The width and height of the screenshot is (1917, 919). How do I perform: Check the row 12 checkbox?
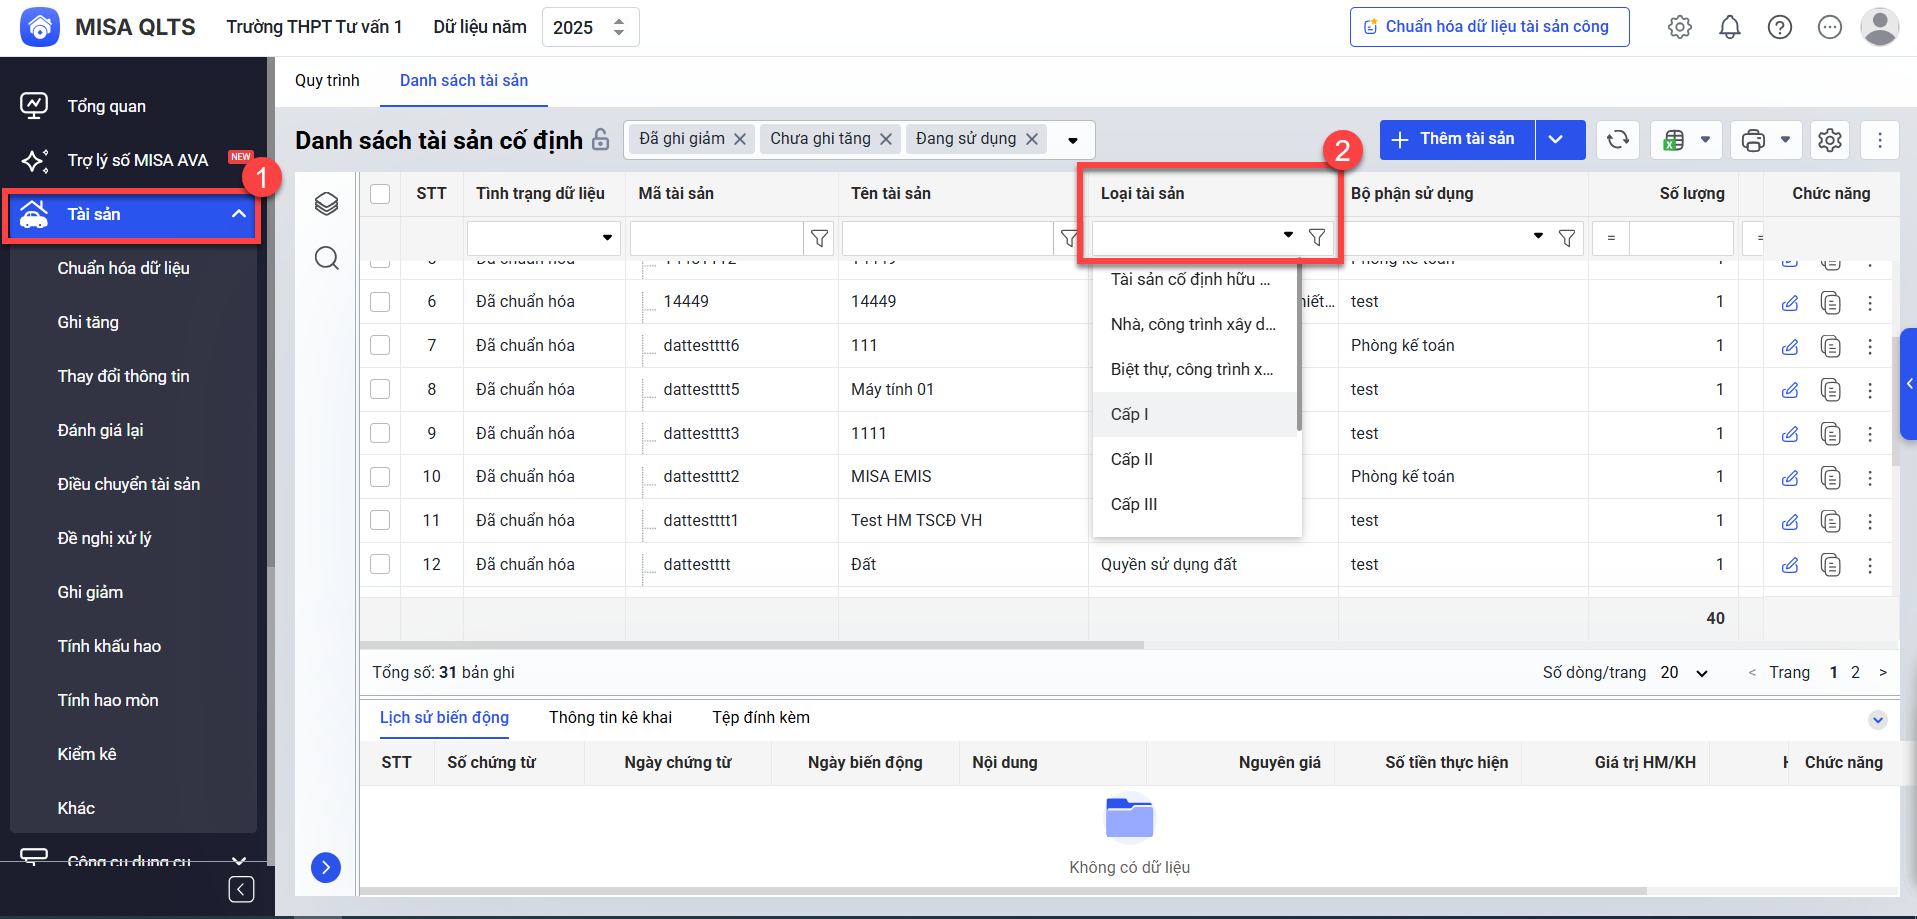pos(380,564)
